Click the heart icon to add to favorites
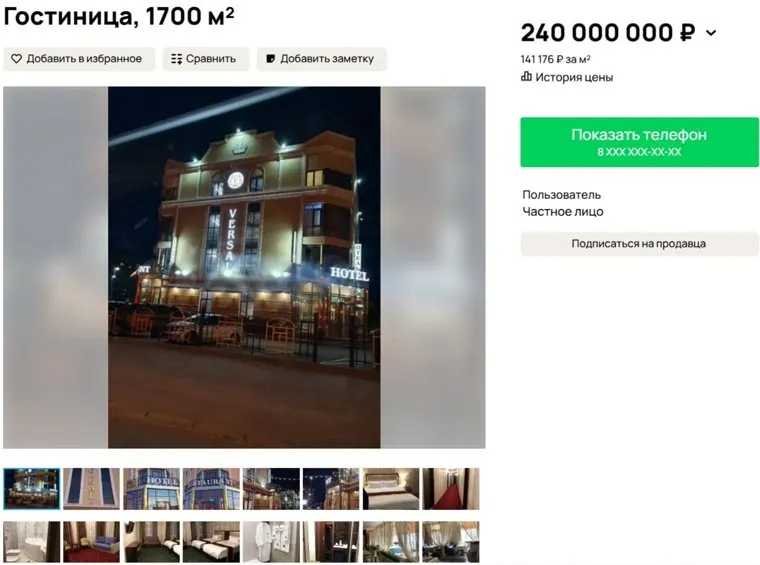Image resolution: width=760 pixels, height=565 pixels. point(16,59)
